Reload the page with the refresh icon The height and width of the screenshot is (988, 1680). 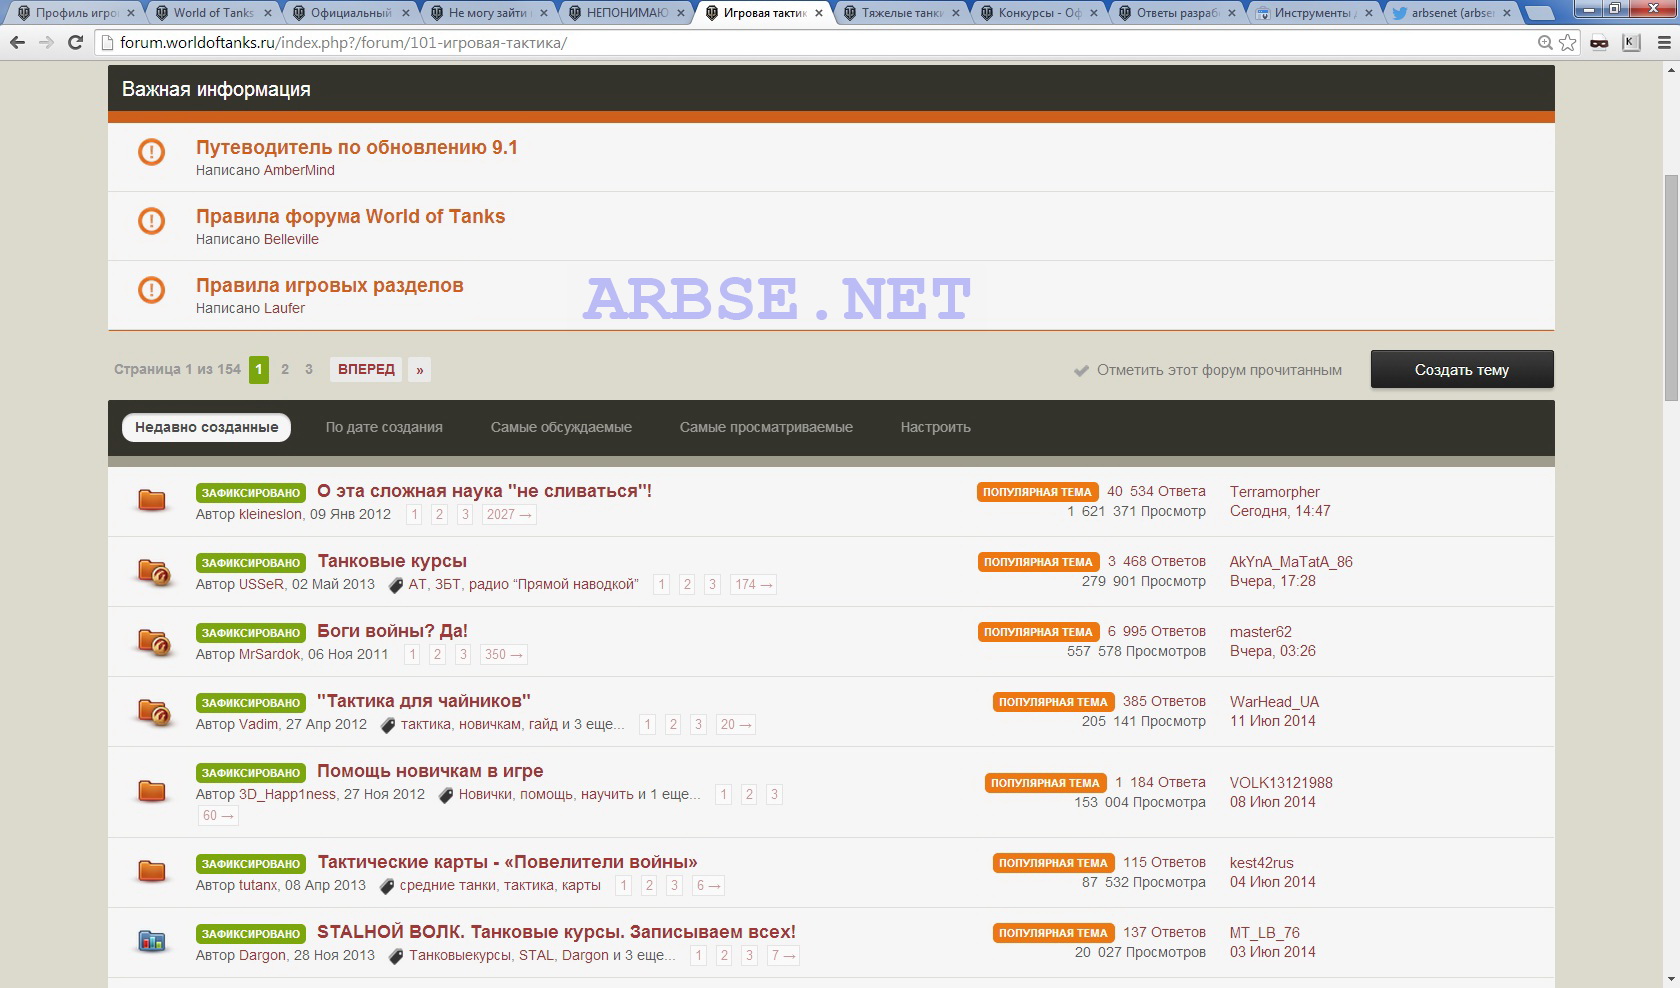point(75,43)
